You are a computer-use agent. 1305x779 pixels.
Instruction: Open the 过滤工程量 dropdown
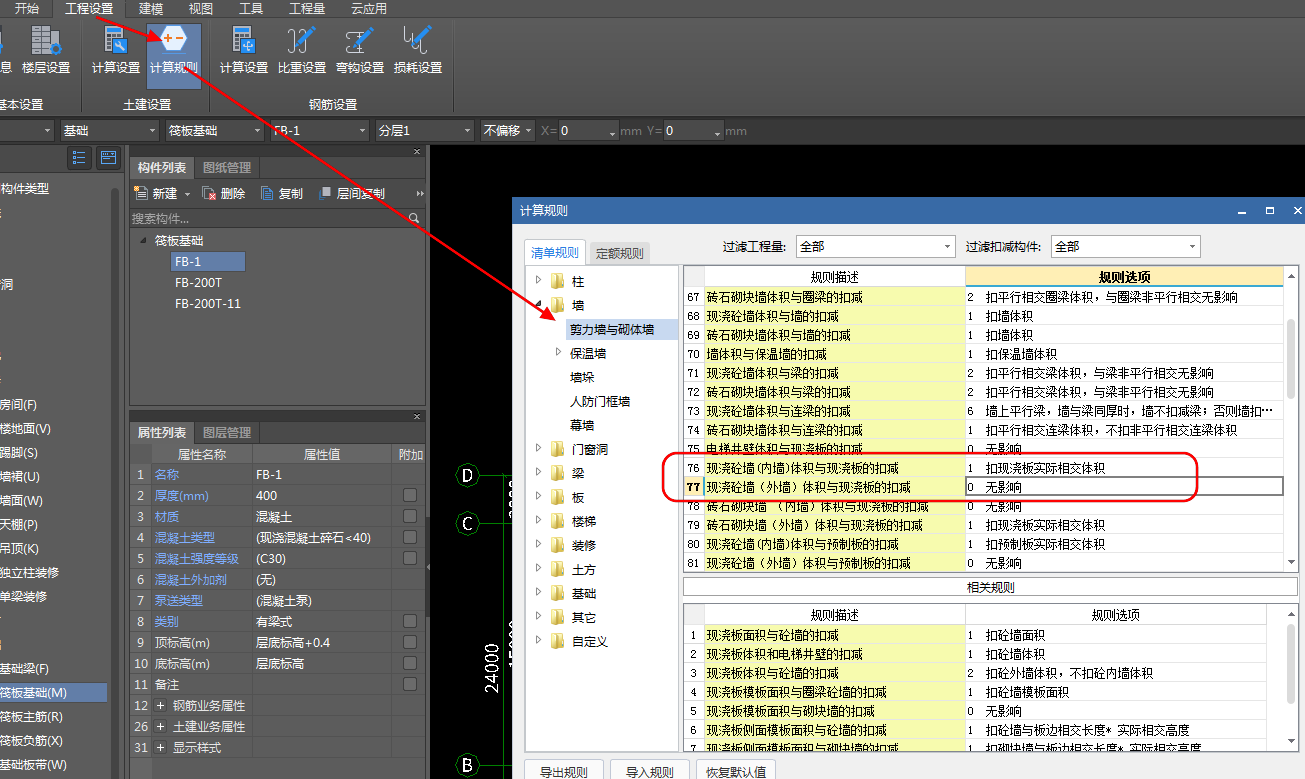point(874,246)
